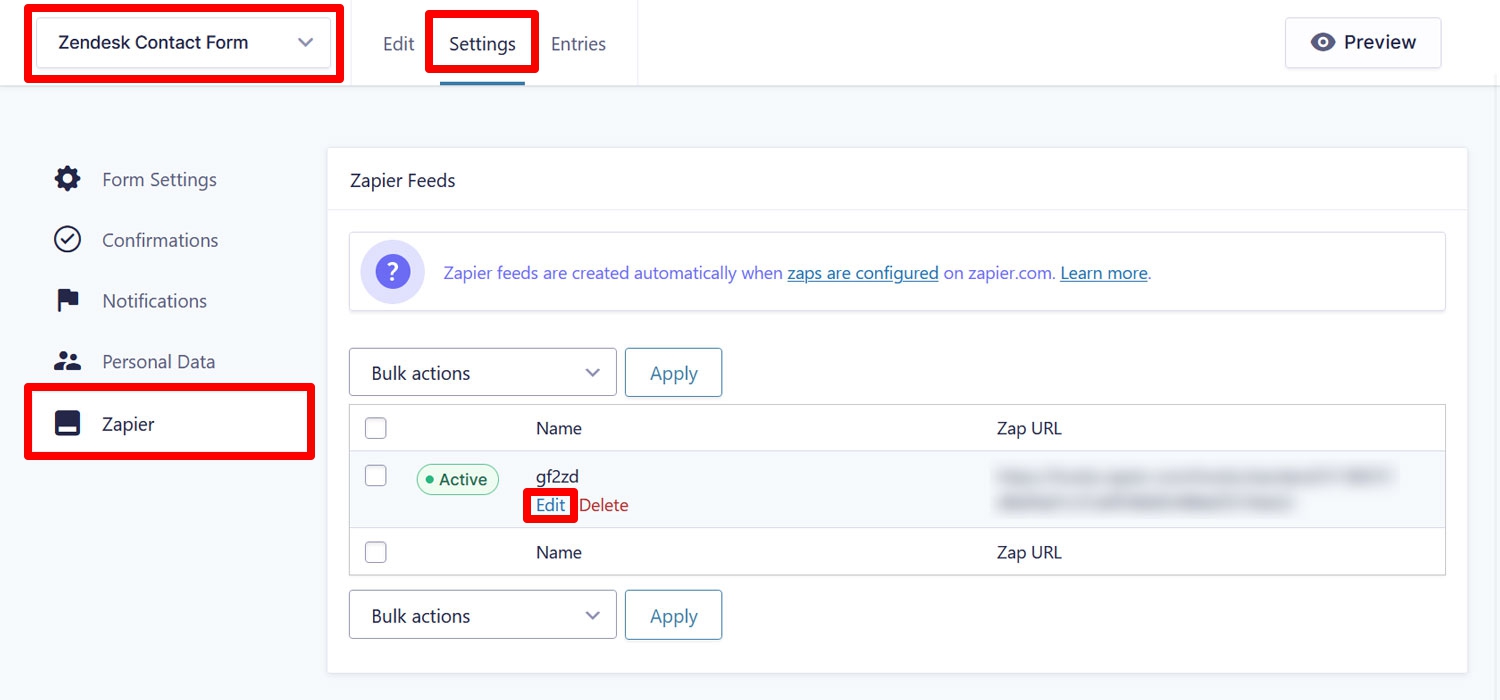Select all feeds with header checkbox
Screen dimensions: 1500x700
[376, 428]
